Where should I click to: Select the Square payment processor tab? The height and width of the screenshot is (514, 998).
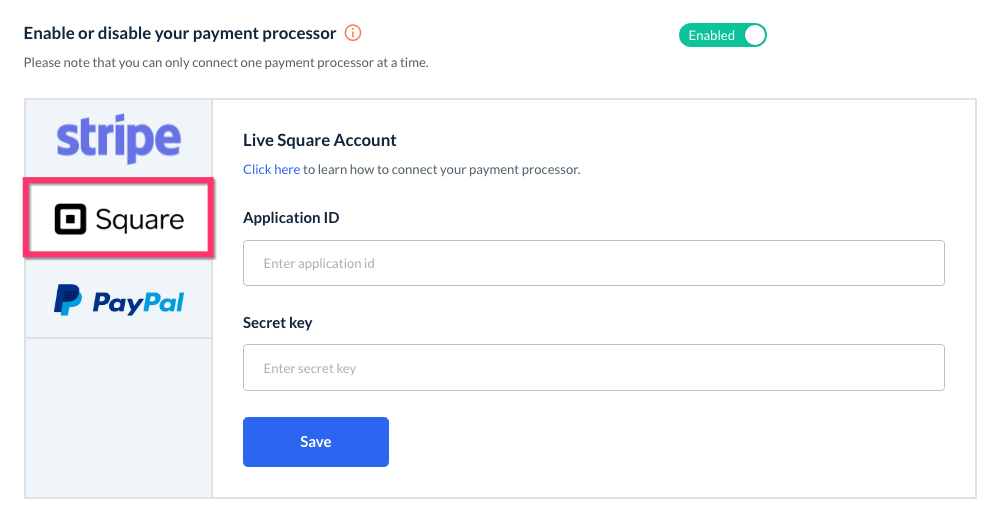[118, 219]
